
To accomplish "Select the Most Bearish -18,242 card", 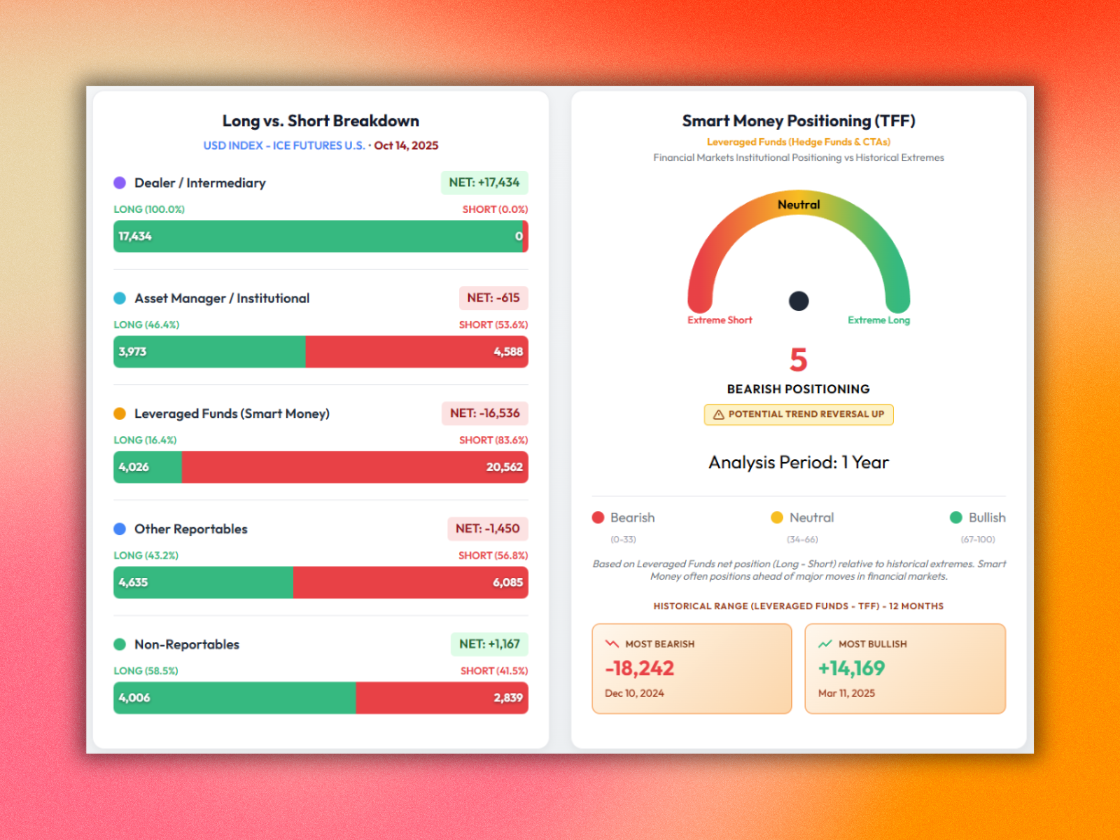I will (x=691, y=669).
